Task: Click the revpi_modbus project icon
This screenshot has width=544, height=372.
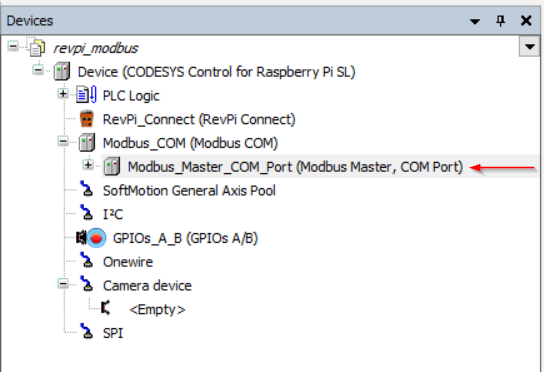Action: tap(36, 48)
